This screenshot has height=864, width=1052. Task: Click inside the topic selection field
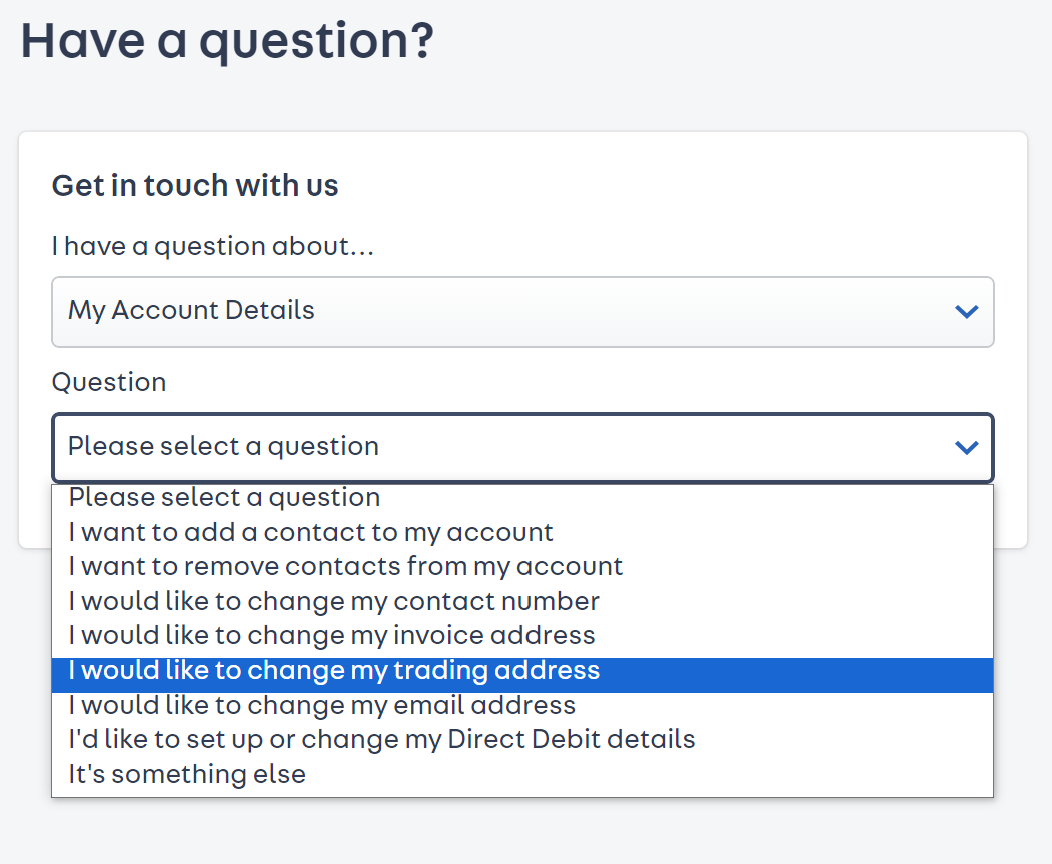[x=400, y=311]
